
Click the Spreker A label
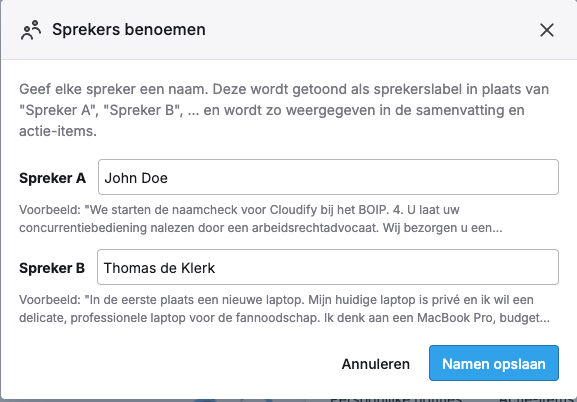click(52, 178)
